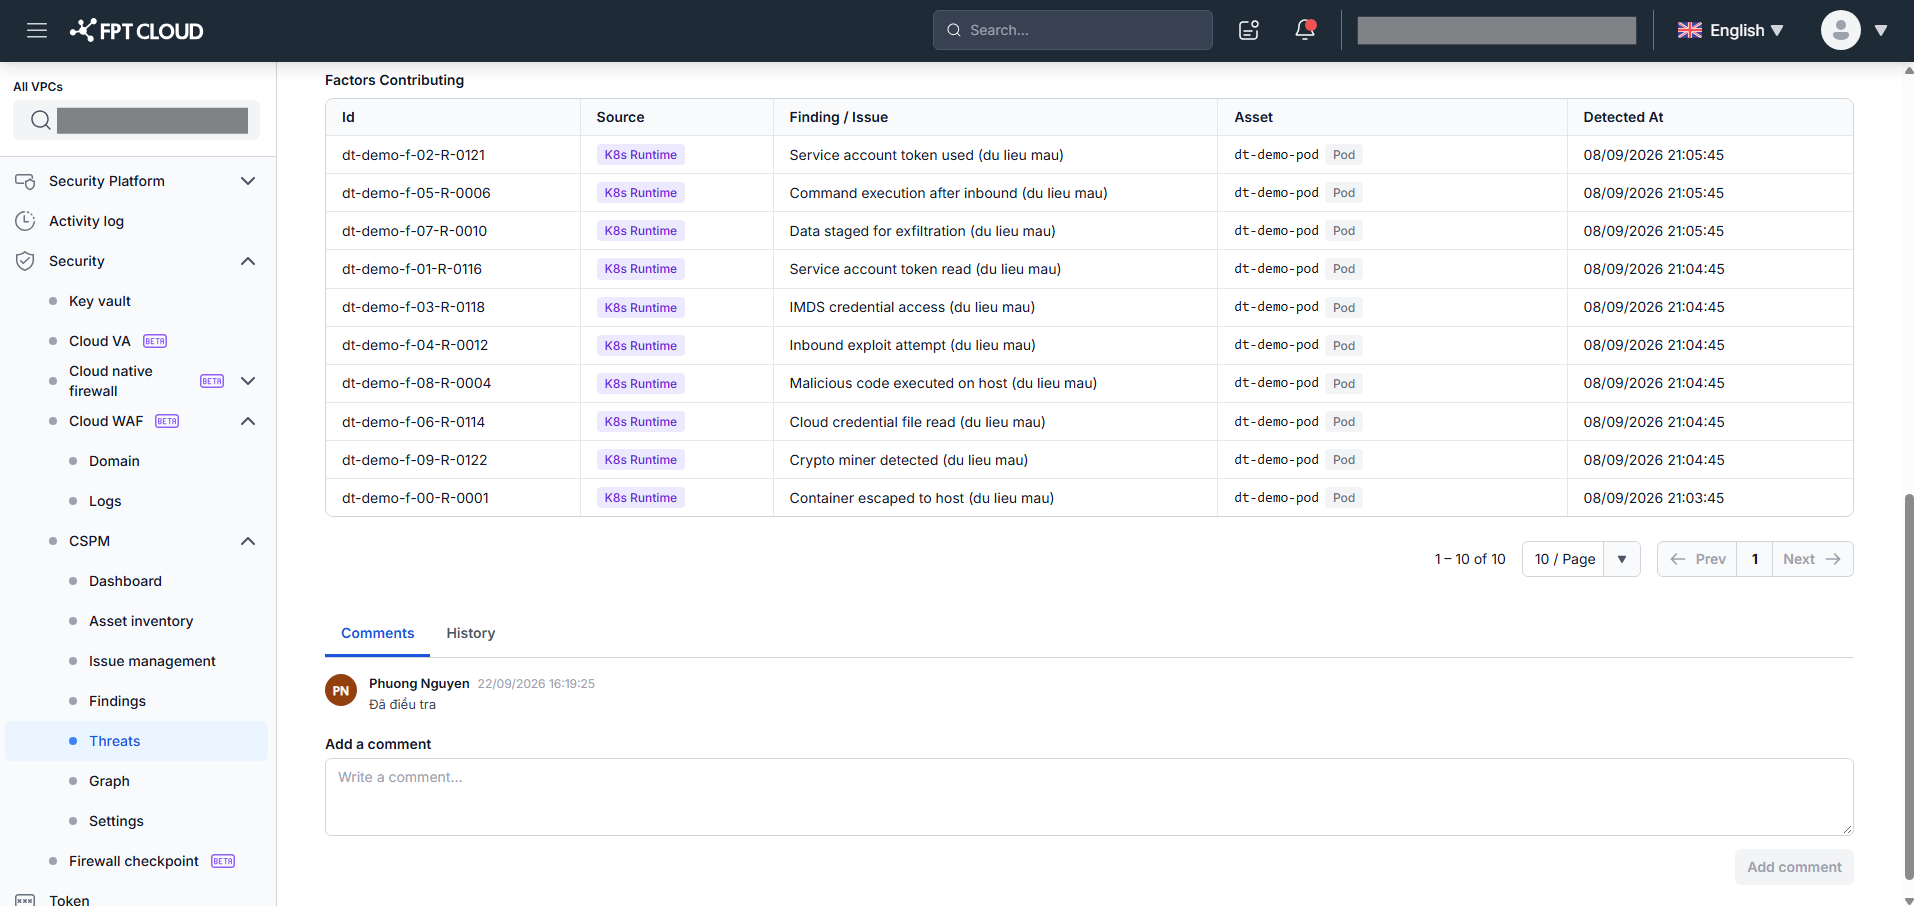Open the support ticket icon beside search
Image resolution: width=1914 pixels, height=906 pixels.
pos(1249,30)
